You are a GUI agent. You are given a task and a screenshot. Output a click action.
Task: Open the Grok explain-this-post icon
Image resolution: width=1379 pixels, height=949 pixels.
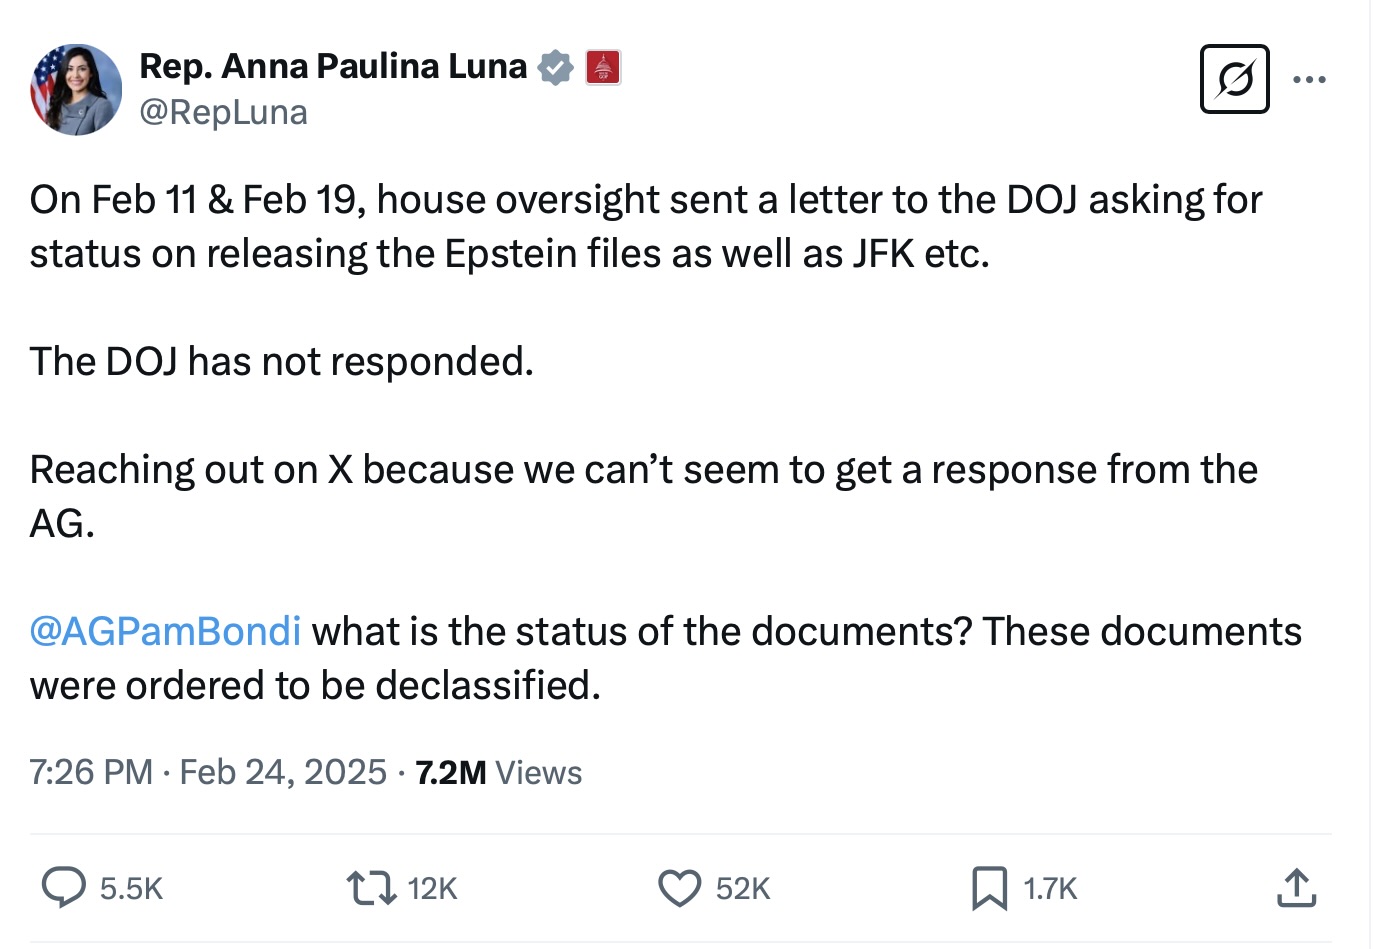[x=1234, y=79]
